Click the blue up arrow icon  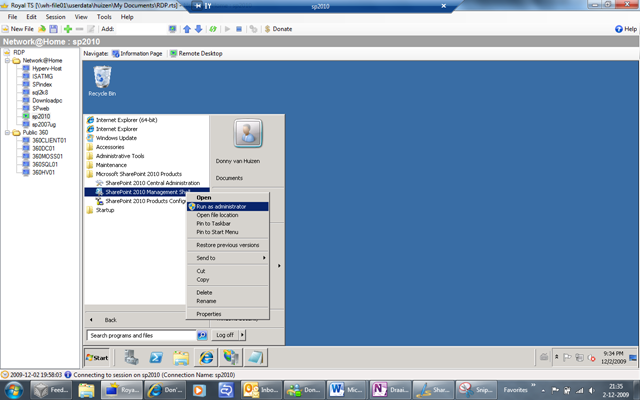click(187, 29)
